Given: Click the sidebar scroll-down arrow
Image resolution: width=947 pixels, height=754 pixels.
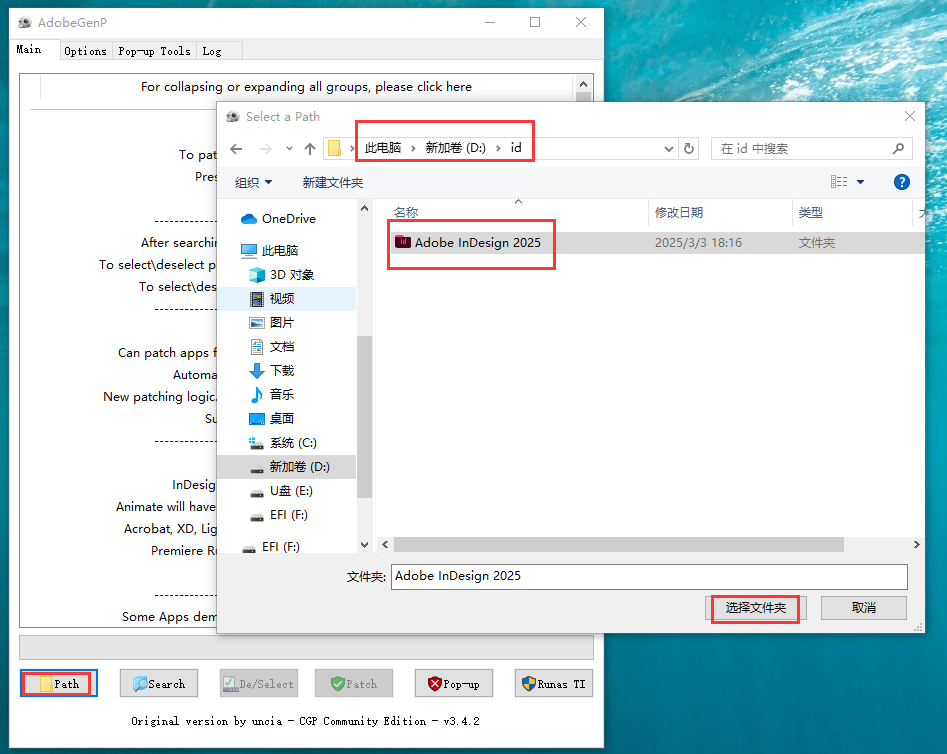Looking at the screenshot, I should [364, 544].
